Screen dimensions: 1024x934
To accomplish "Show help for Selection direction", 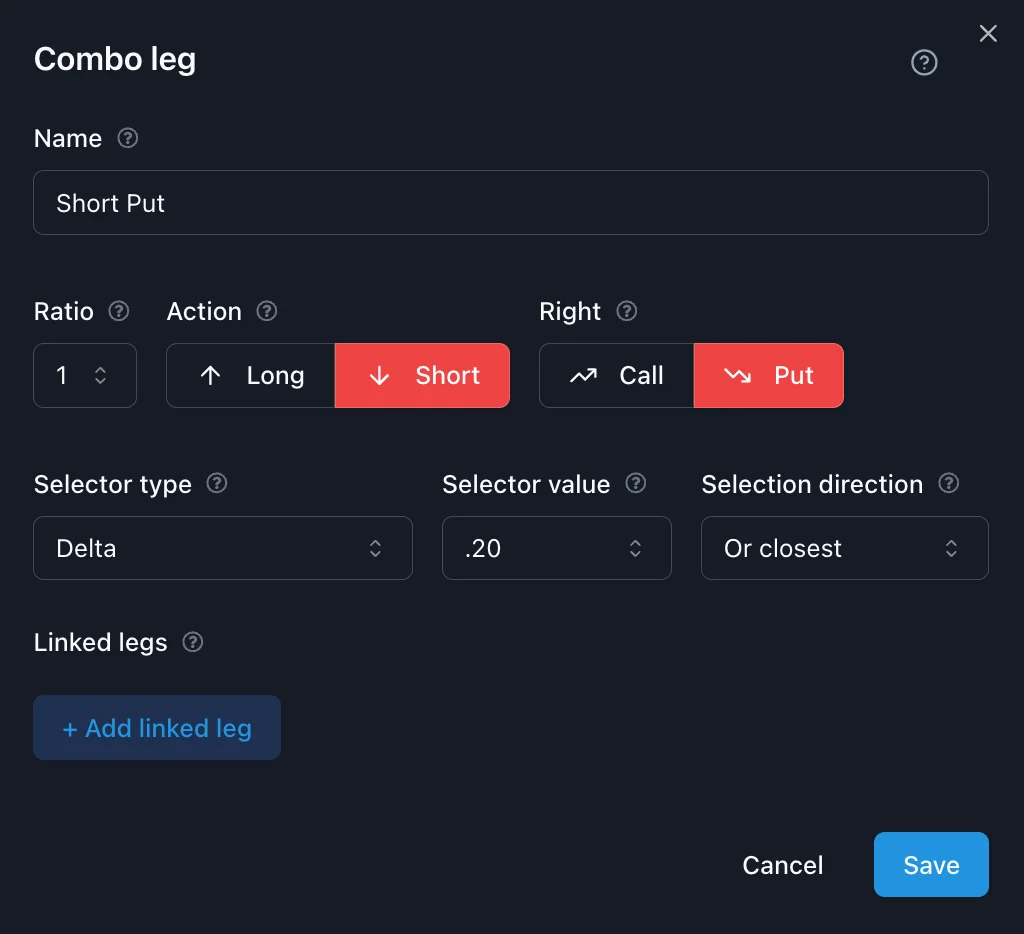I will click(x=948, y=484).
